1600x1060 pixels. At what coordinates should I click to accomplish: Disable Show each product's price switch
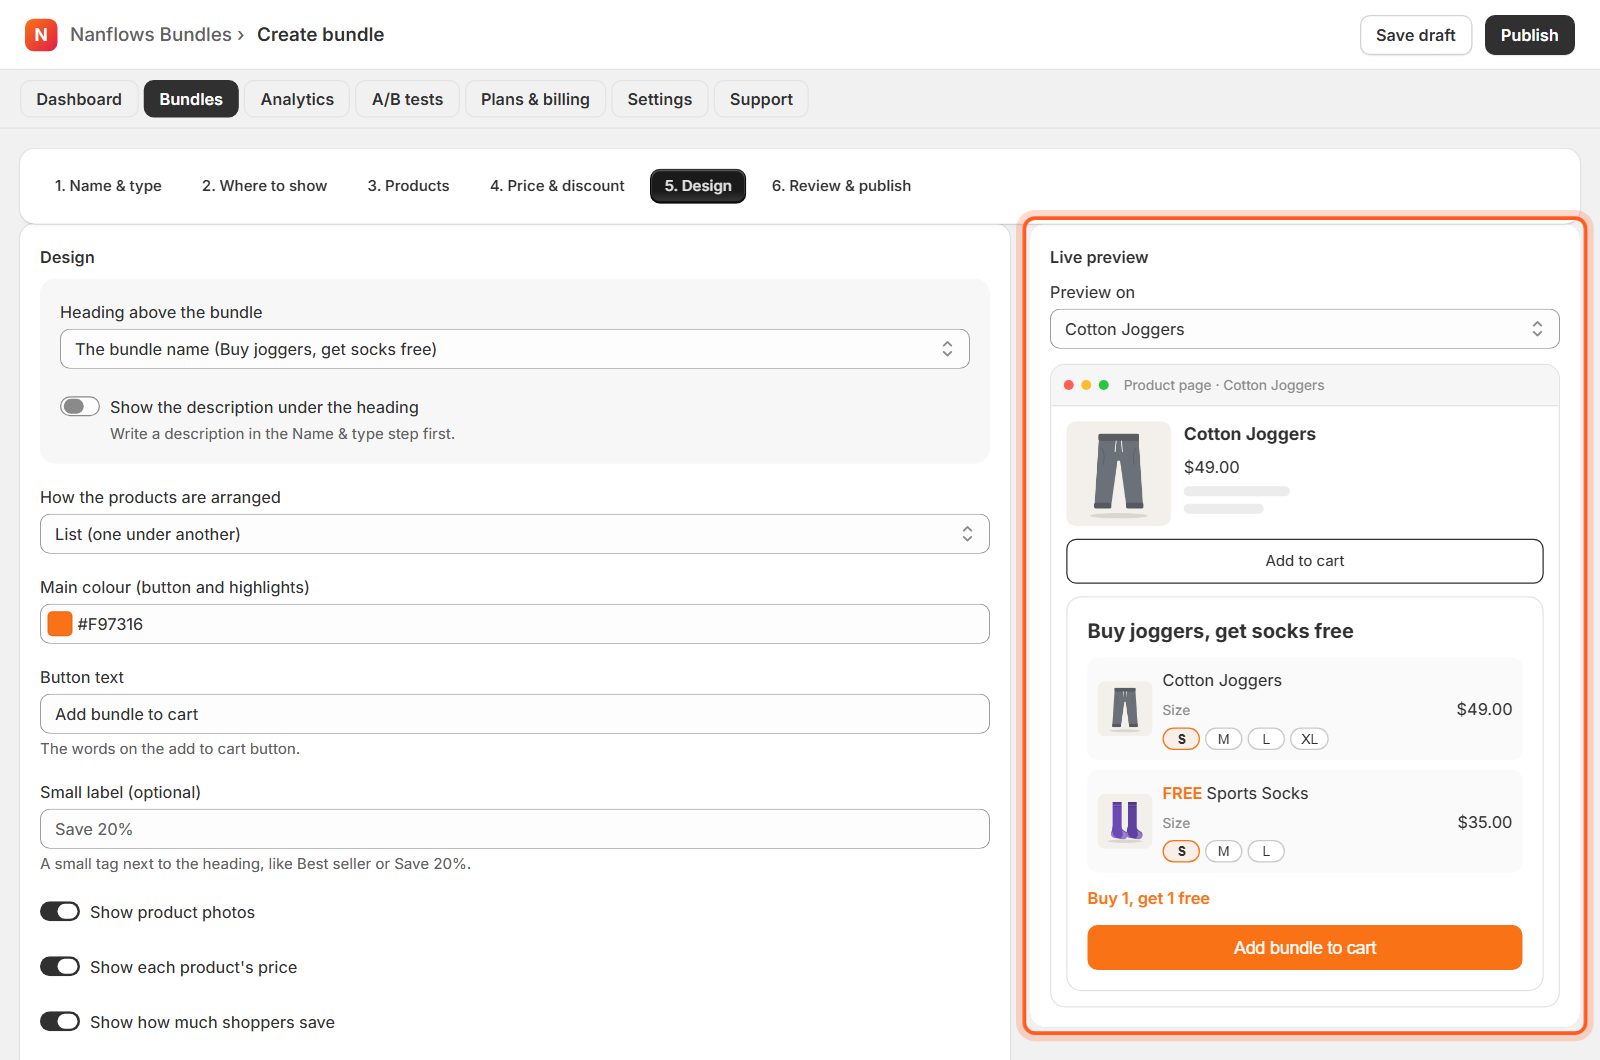coord(60,966)
